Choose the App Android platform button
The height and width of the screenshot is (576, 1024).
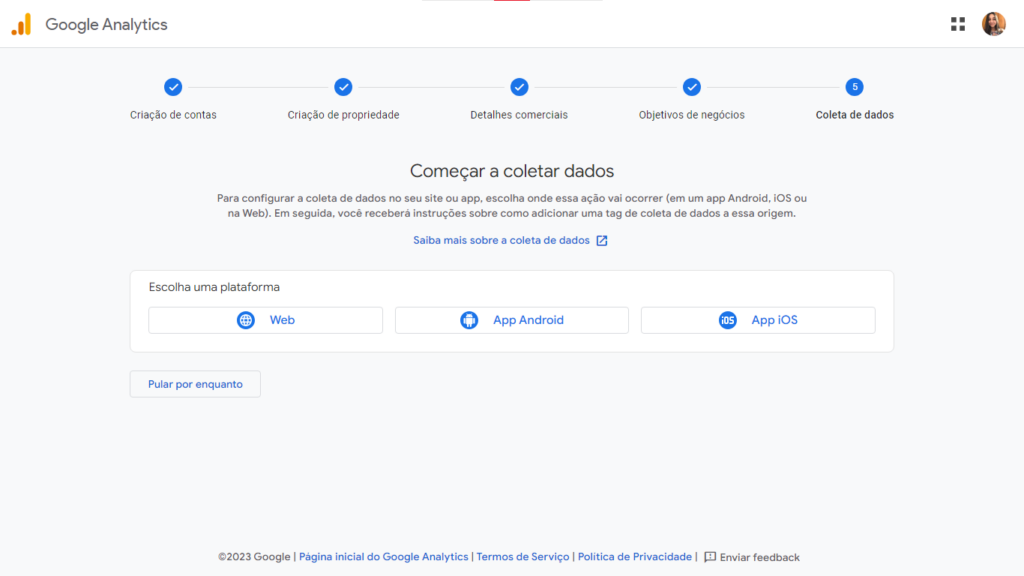(x=512, y=320)
